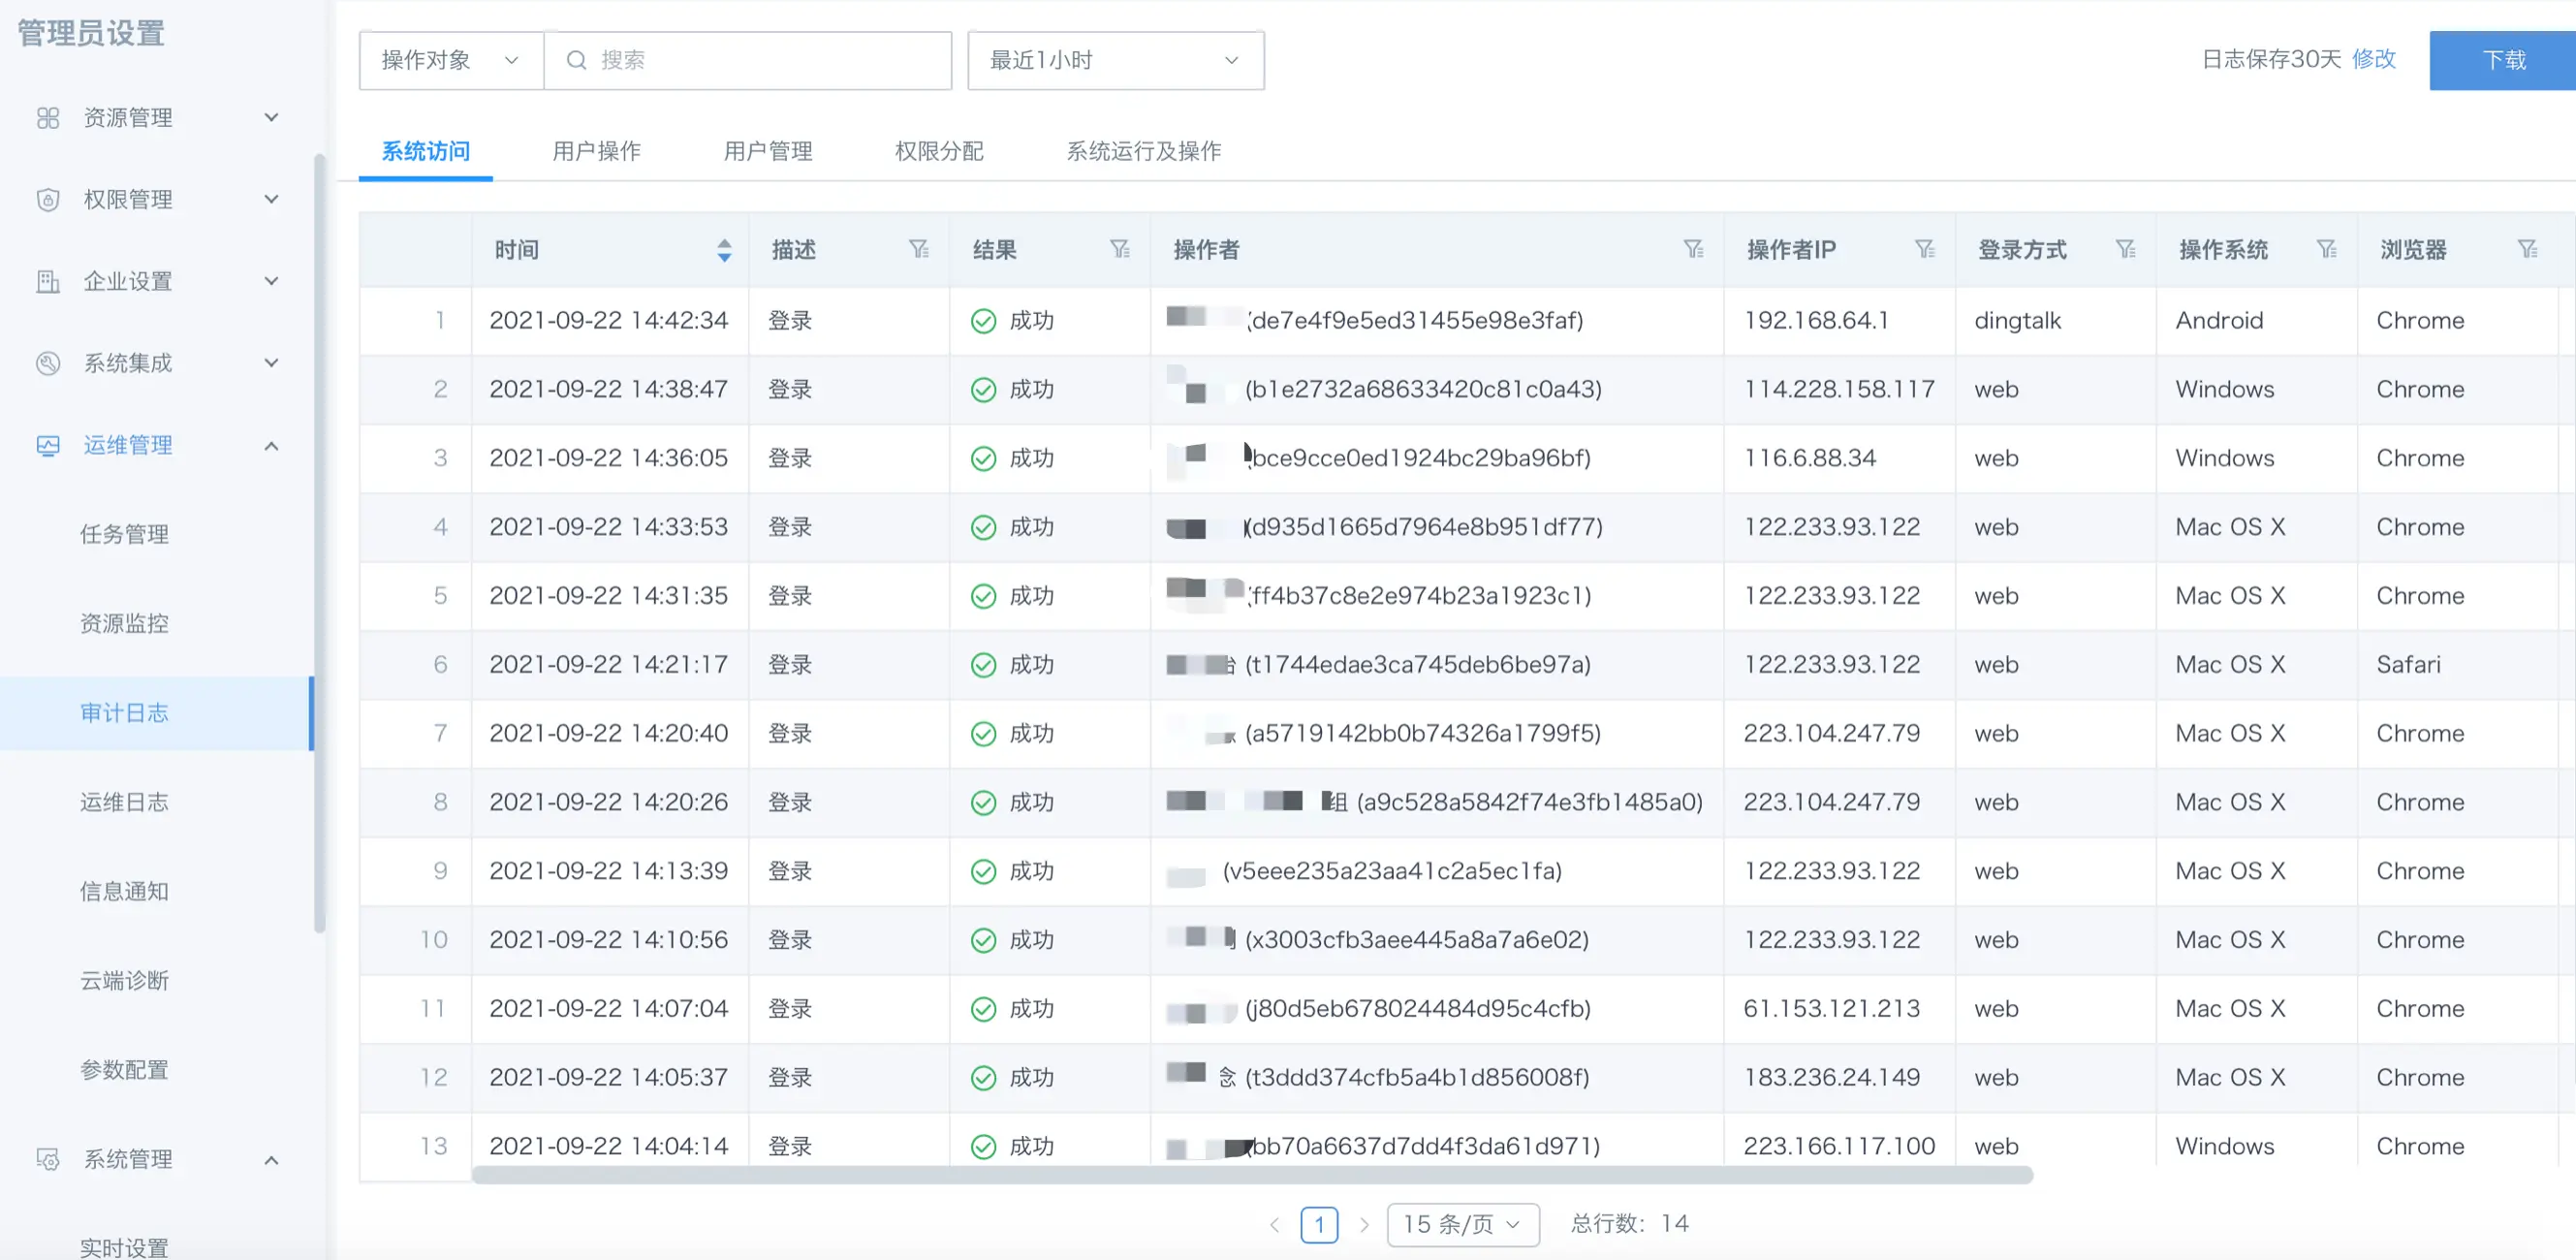The width and height of the screenshot is (2576, 1260).
Task: Click IP 114.228.158.117 cell
Action: click(x=1839, y=390)
